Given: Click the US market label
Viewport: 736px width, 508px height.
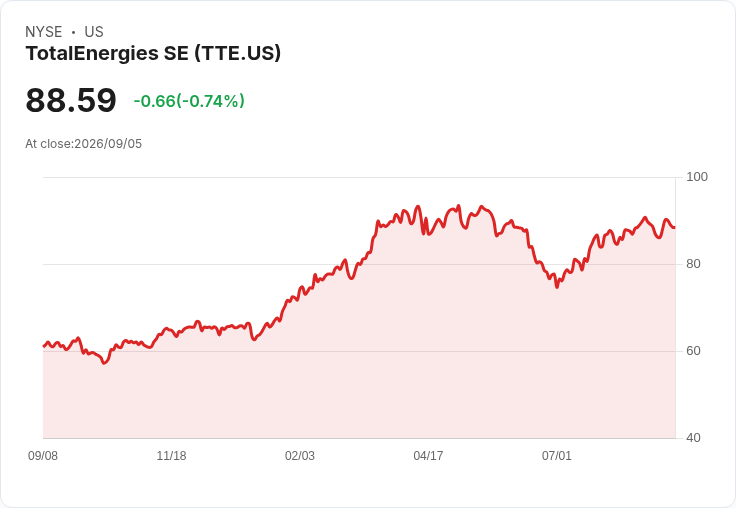Looking at the screenshot, I should coord(94,32).
